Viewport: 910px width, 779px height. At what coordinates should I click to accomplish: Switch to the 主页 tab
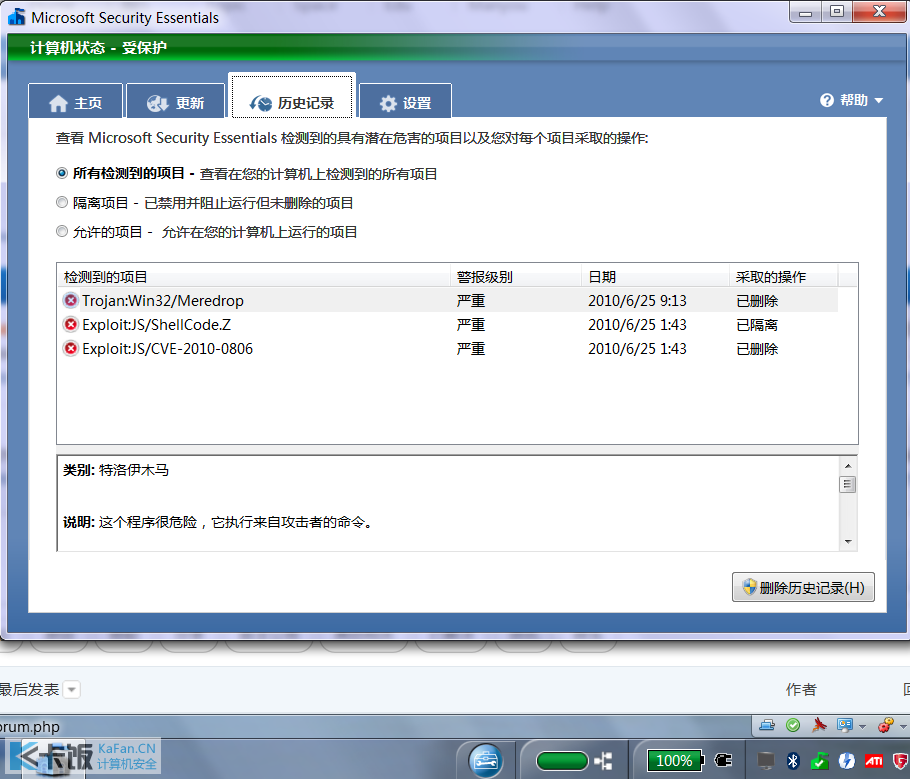[75, 102]
